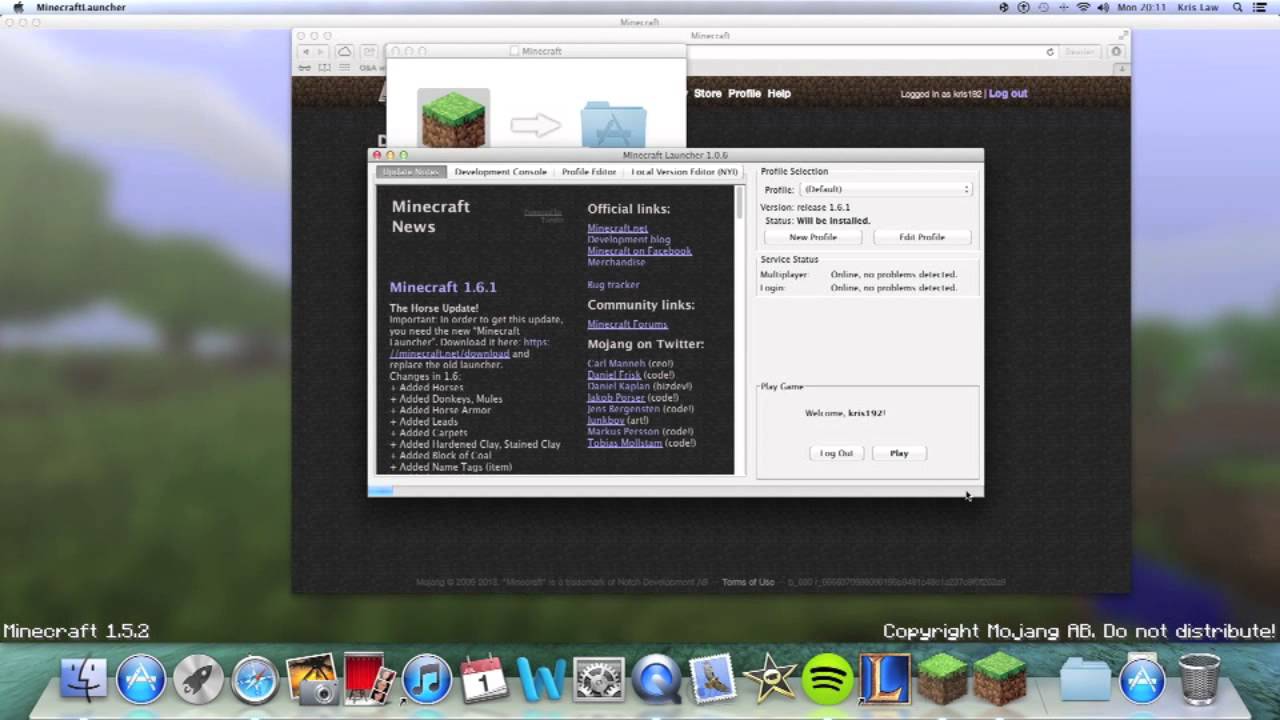
Task: Open iTunes music note icon
Action: click(x=426, y=679)
